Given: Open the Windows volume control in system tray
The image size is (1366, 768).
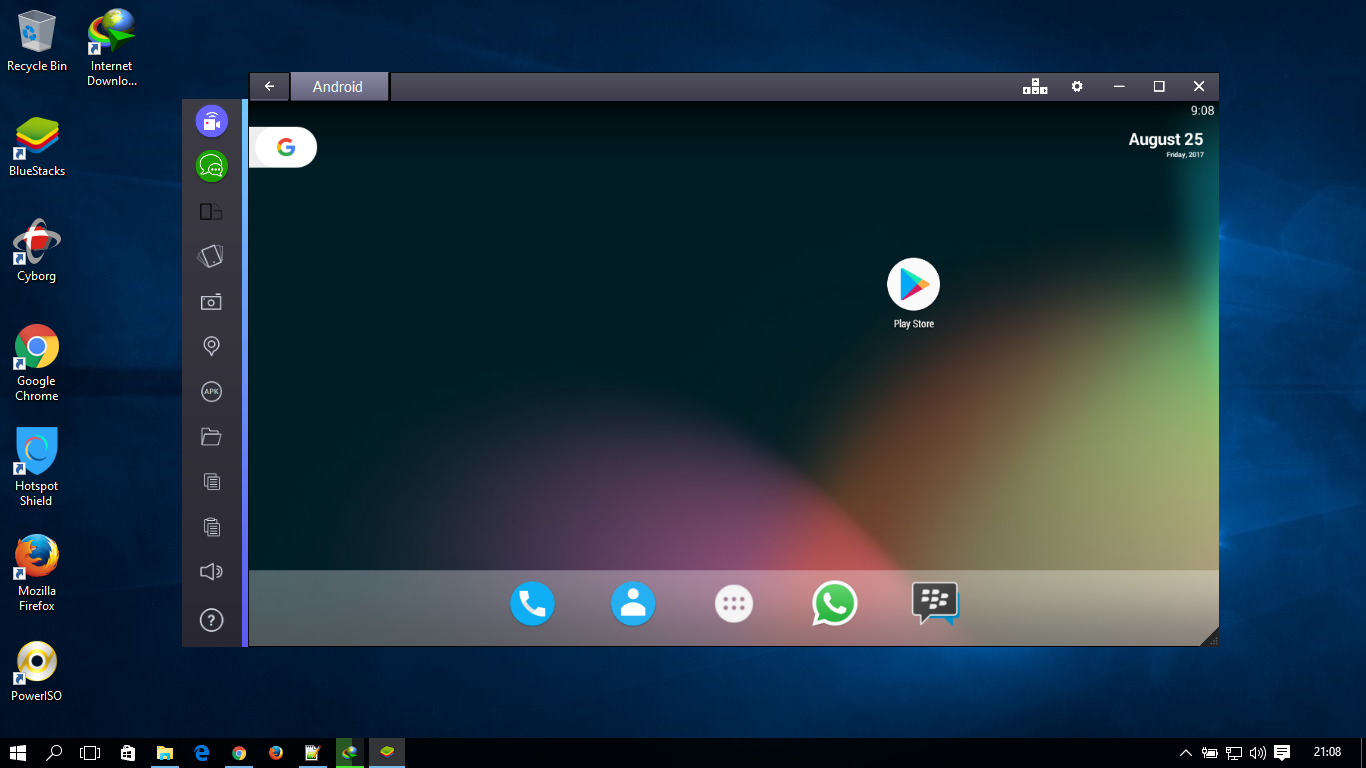Looking at the screenshot, I should [x=1257, y=753].
